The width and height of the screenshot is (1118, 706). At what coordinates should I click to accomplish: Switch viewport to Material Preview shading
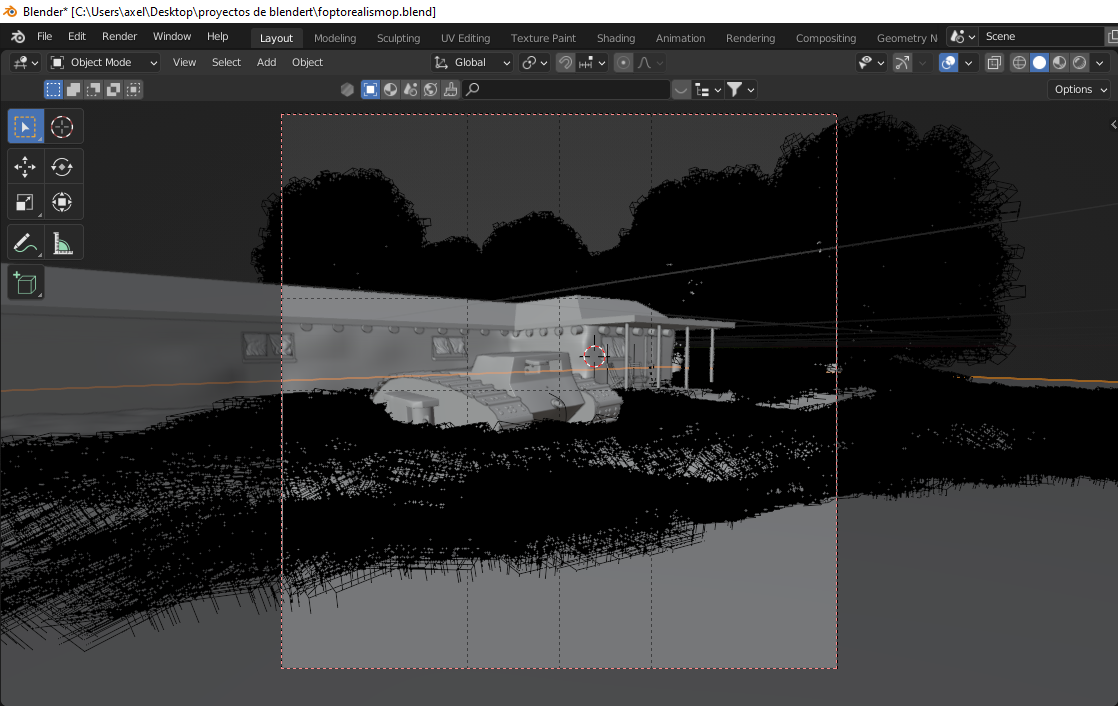coord(1060,63)
